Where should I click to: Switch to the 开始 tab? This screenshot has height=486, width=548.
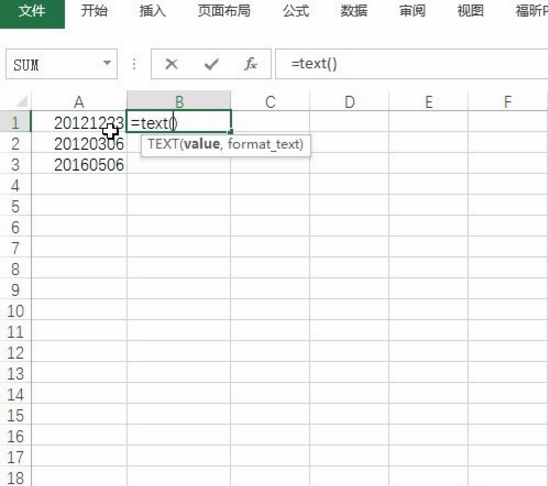(94, 11)
